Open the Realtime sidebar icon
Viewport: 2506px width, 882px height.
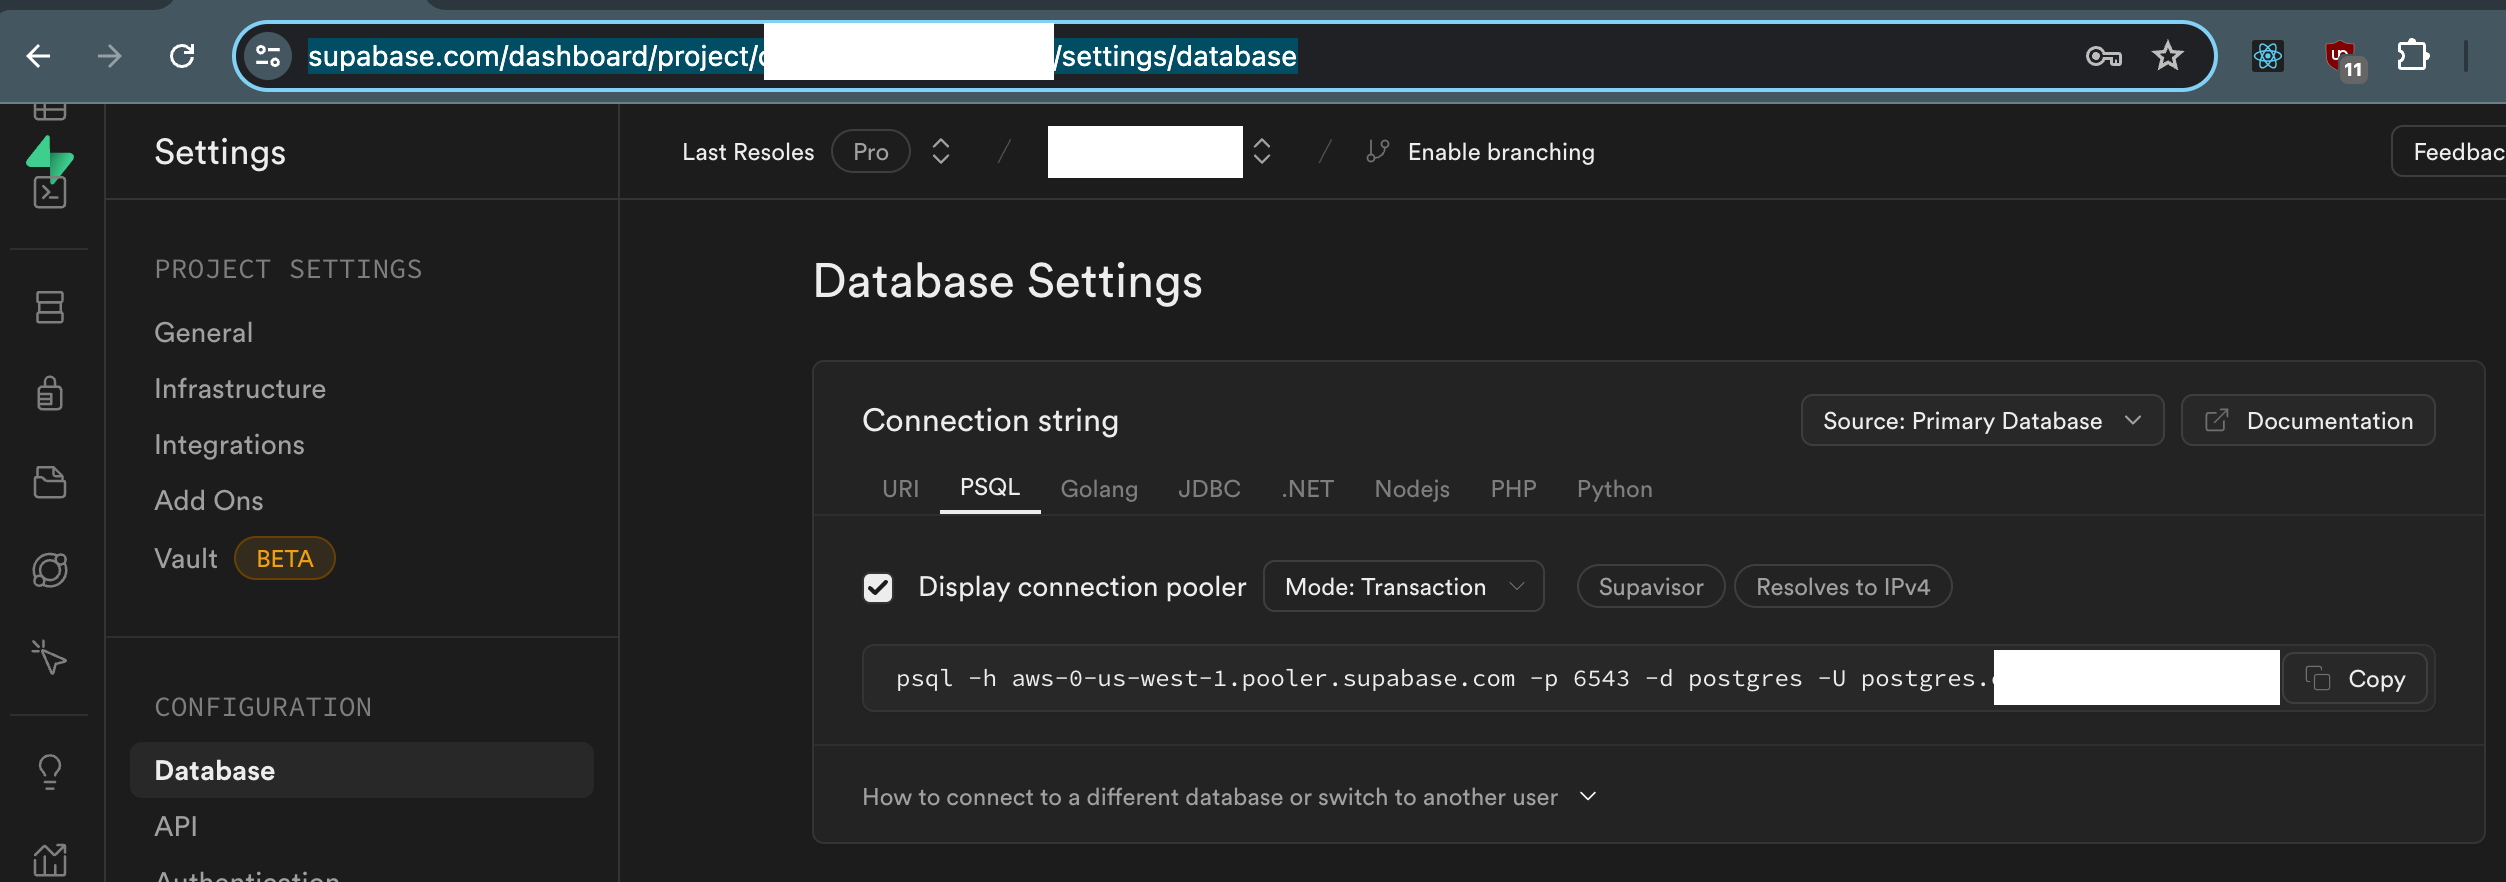(x=50, y=570)
